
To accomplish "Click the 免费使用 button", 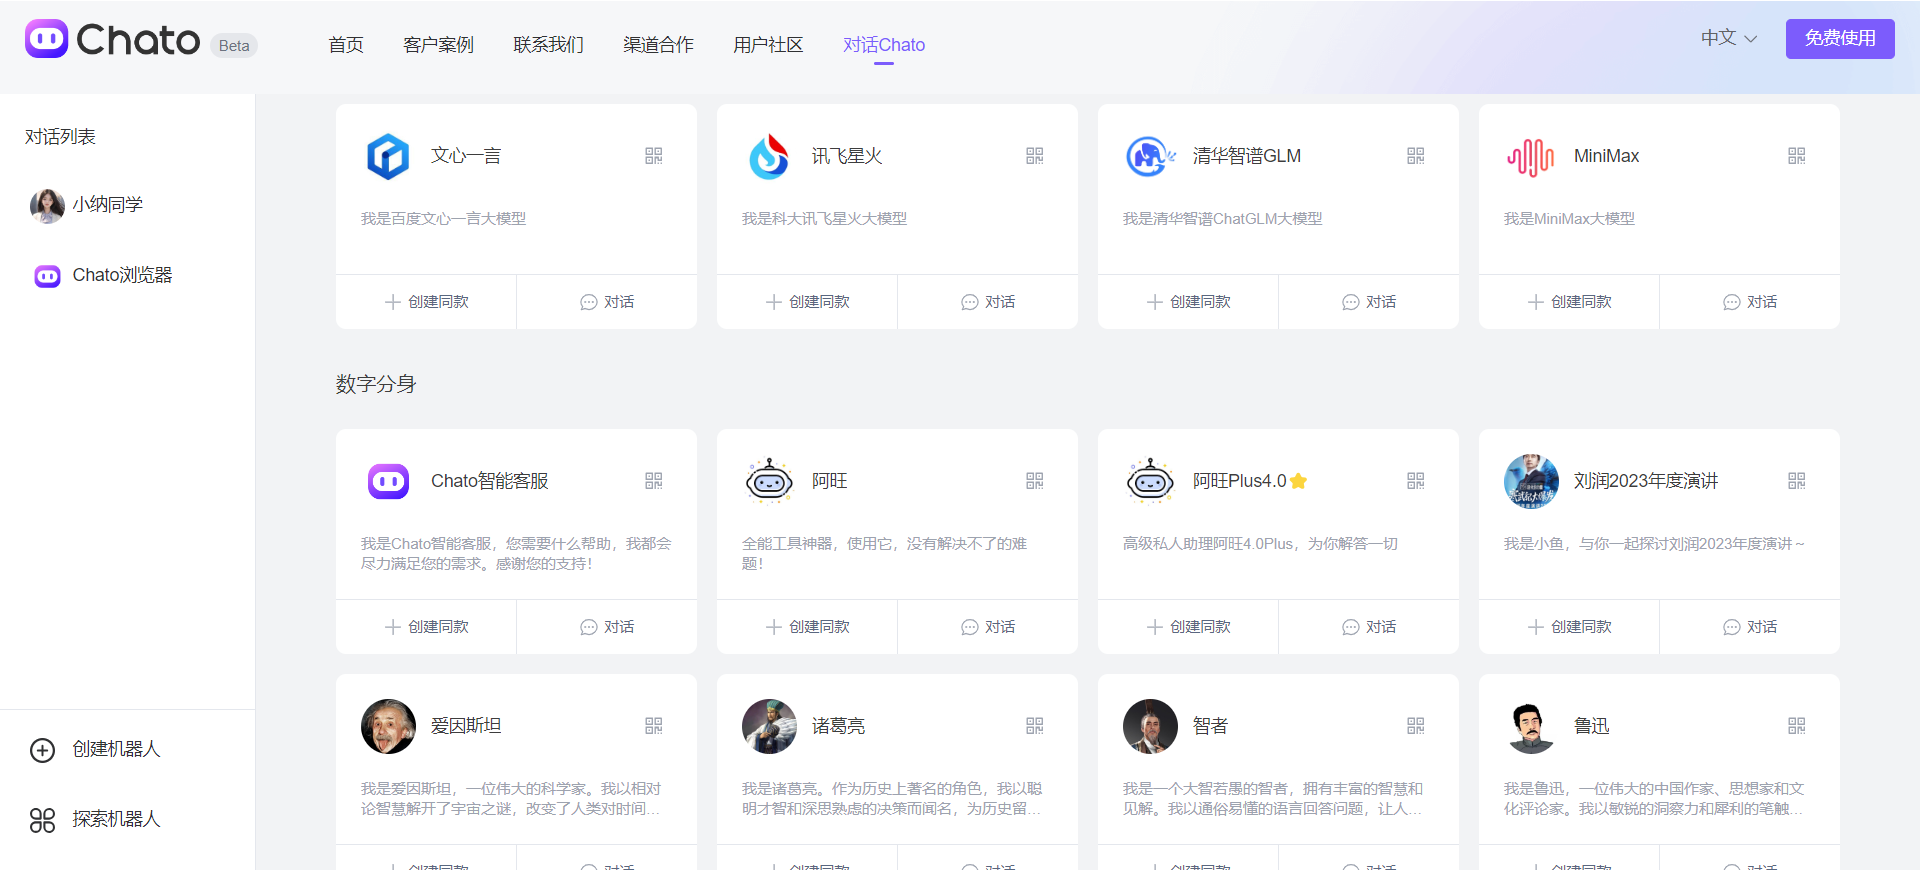I will [x=1840, y=38].
